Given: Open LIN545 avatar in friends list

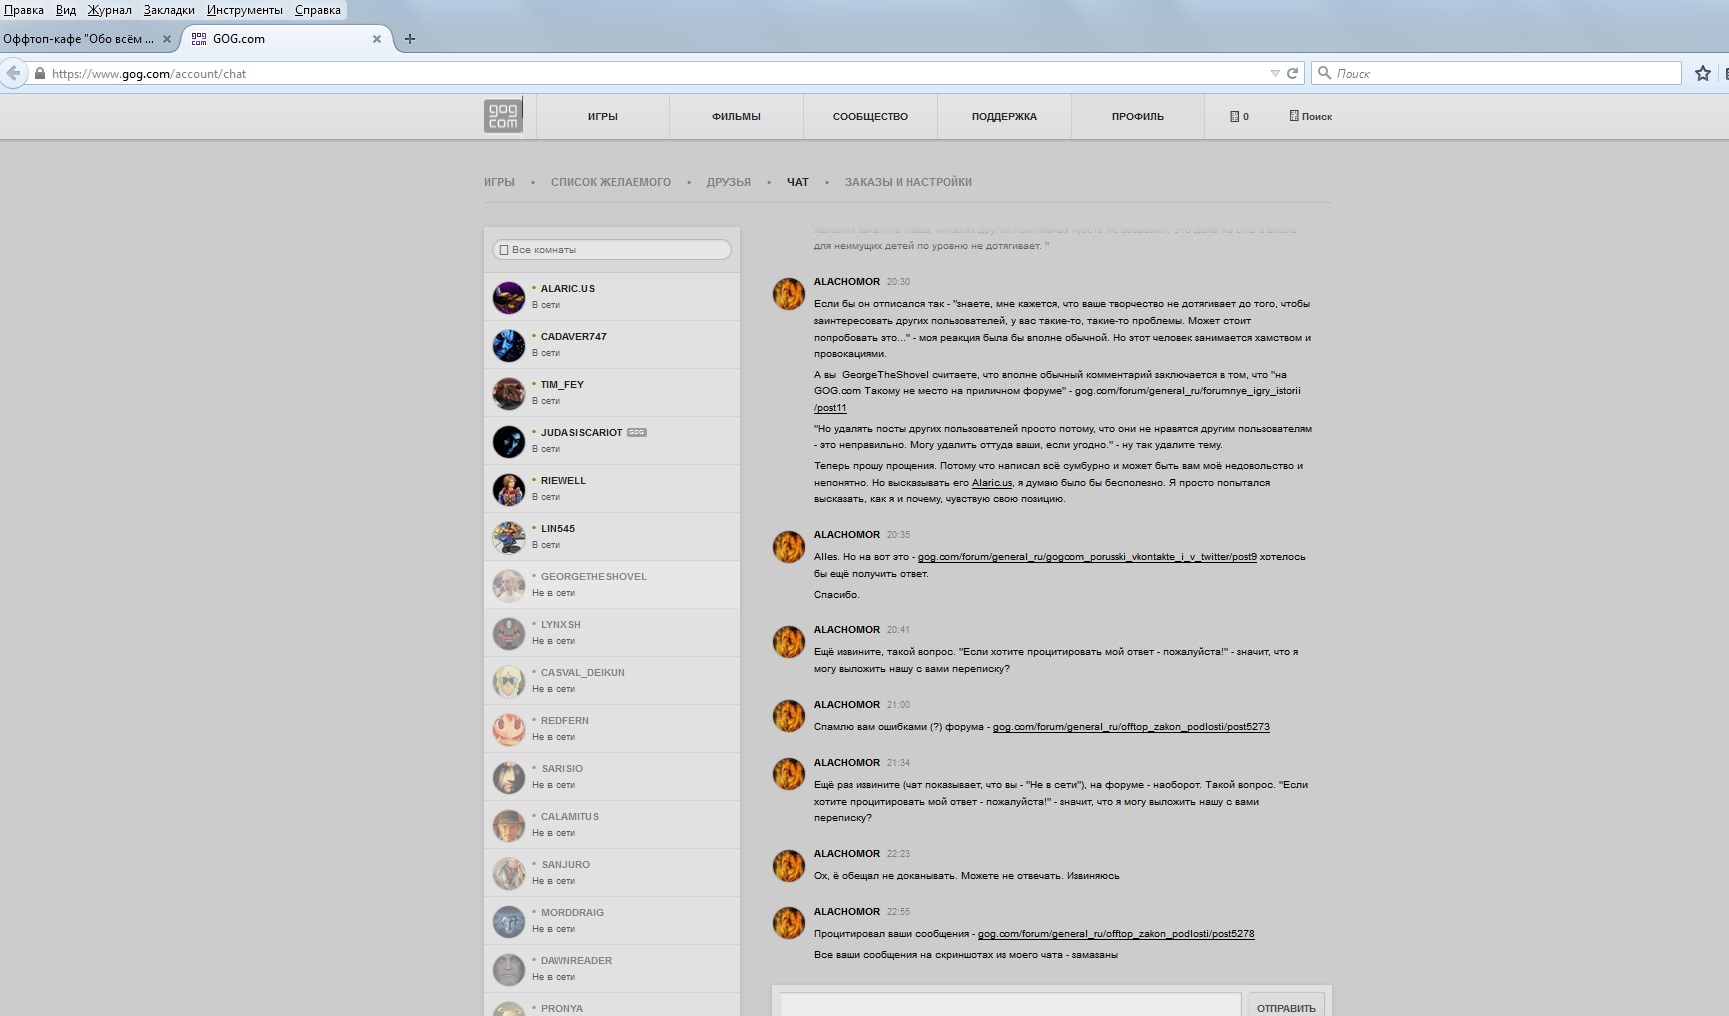Looking at the screenshot, I should tap(509, 537).
